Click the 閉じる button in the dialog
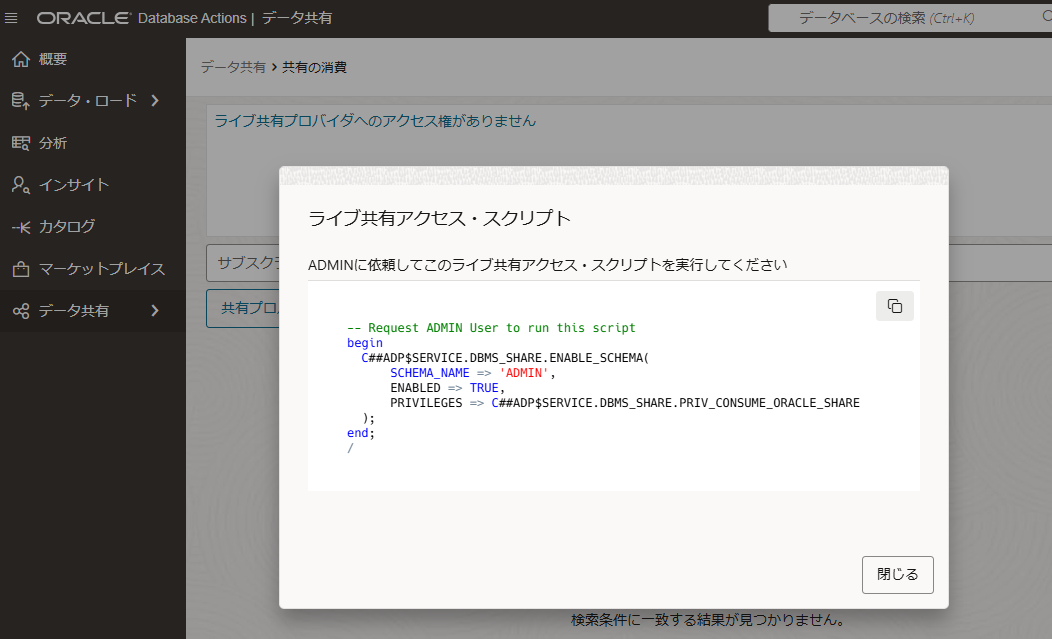Image resolution: width=1052 pixels, height=639 pixels. click(897, 575)
